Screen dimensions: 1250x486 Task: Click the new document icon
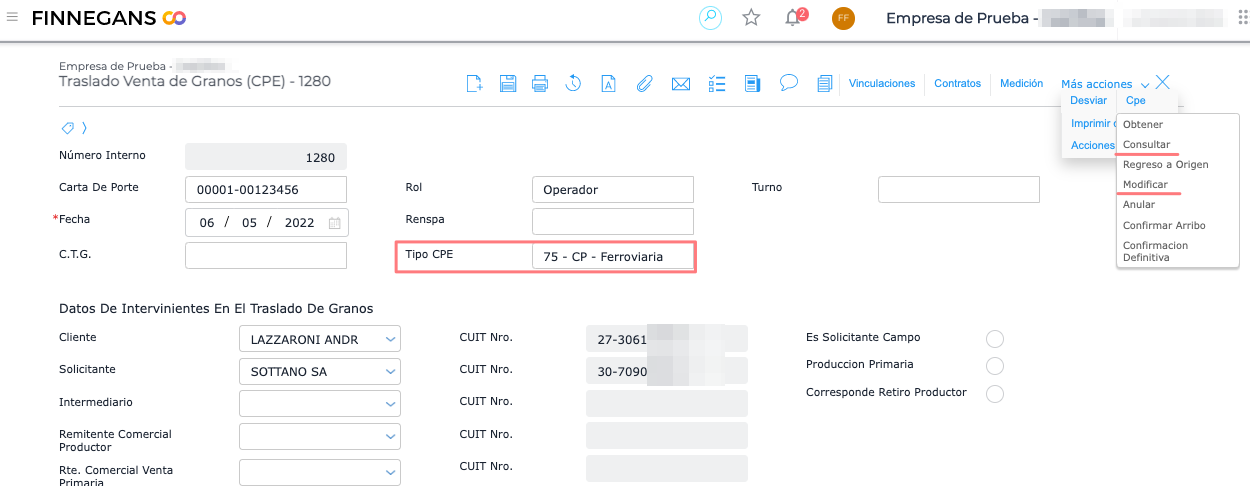(475, 84)
